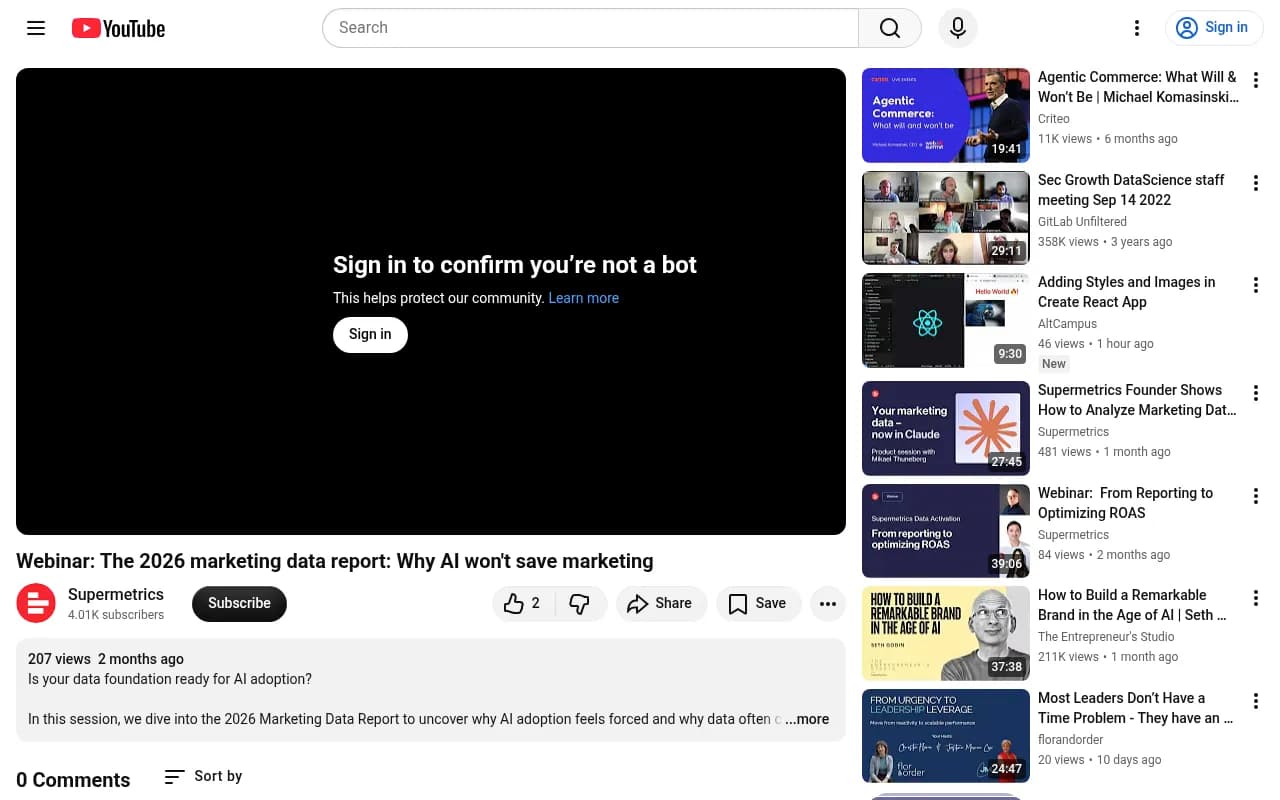The height and width of the screenshot is (800, 1280).
Task: Click channel name AltCampus
Action: tap(1068, 324)
